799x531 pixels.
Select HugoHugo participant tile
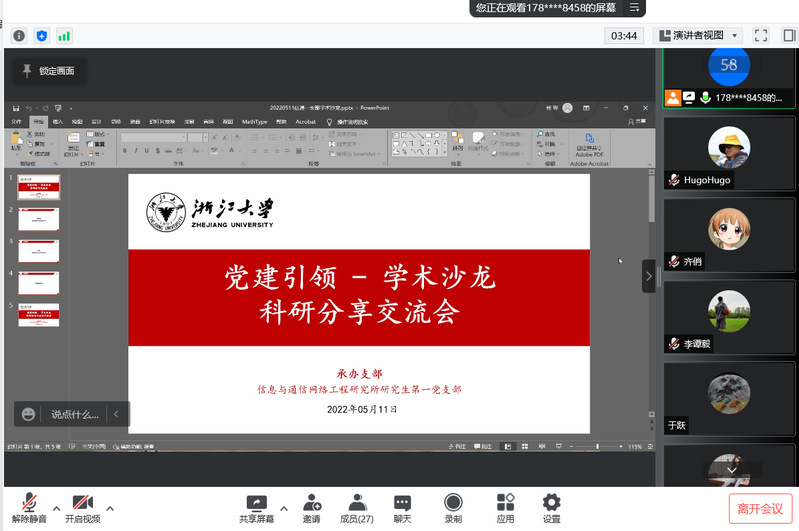729,154
